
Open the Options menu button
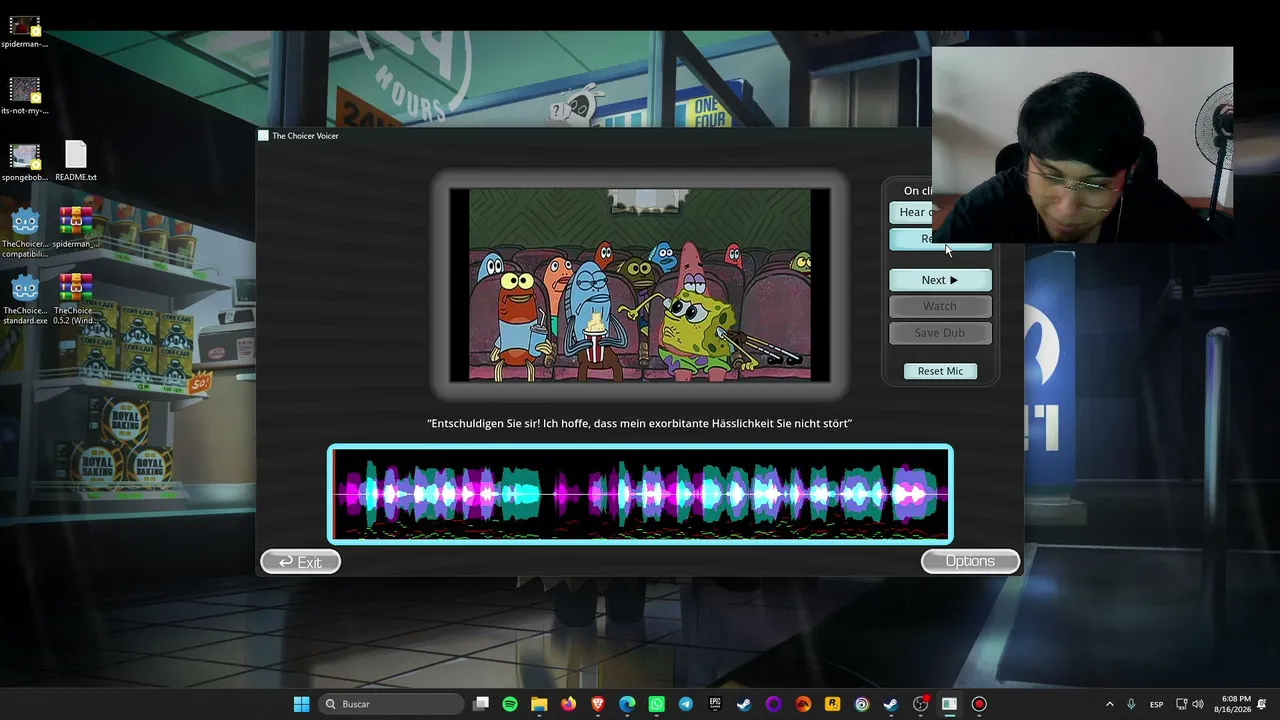tap(970, 561)
